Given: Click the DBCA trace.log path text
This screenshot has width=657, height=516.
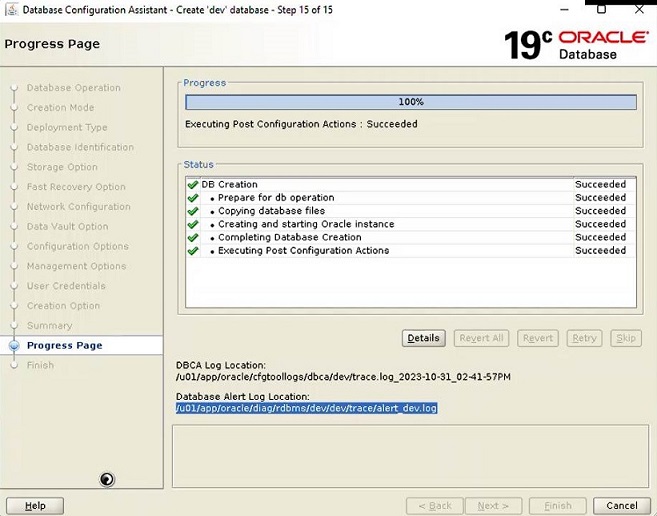Looking at the screenshot, I should (x=343, y=377).
